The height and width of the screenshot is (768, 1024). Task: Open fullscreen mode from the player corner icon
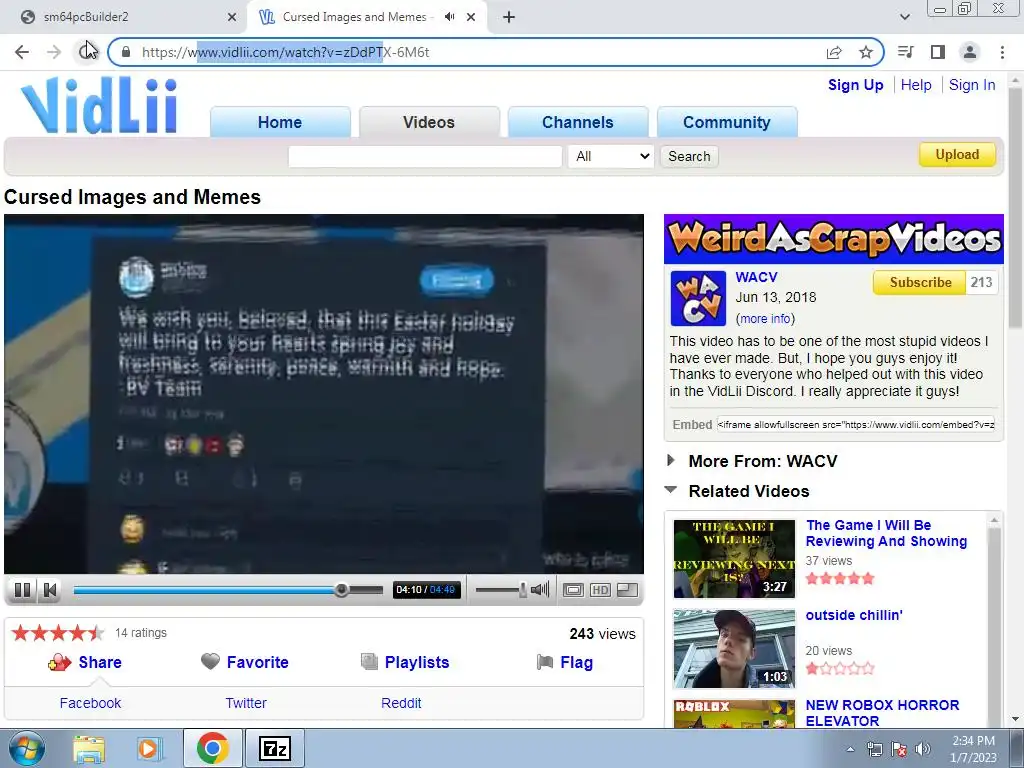pos(627,590)
